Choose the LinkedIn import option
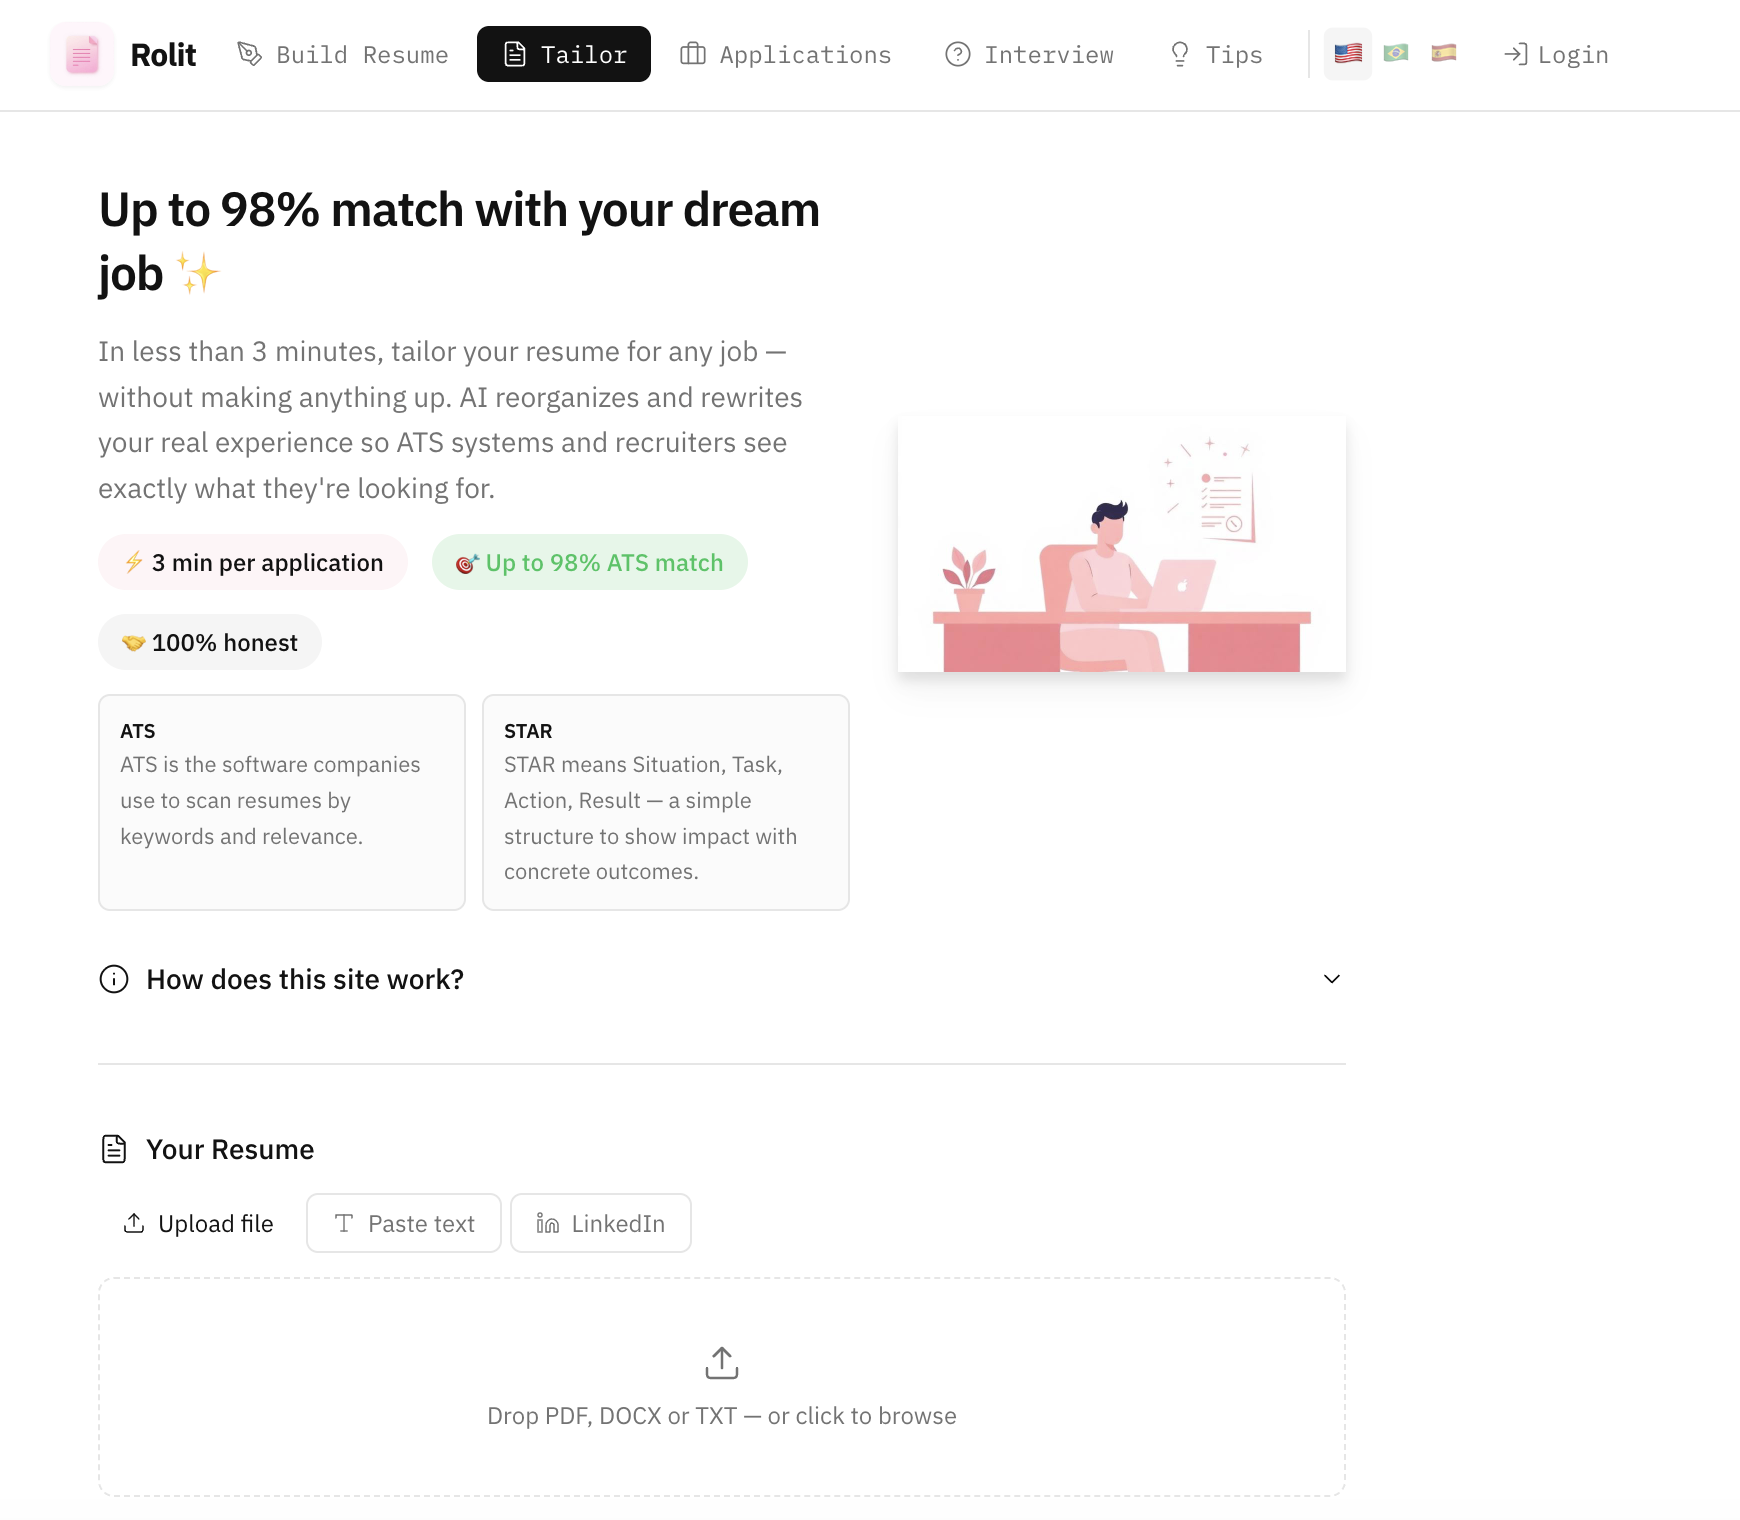The width and height of the screenshot is (1740, 1520). click(600, 1223)
